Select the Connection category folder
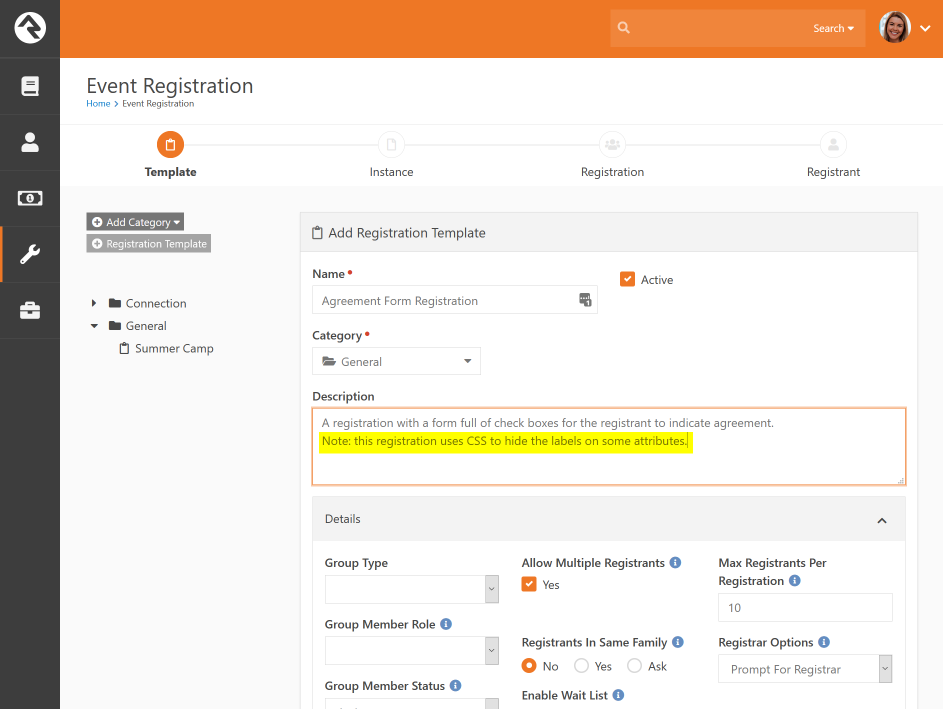This screenshot has height=709, width=943. tap(147, 303)
